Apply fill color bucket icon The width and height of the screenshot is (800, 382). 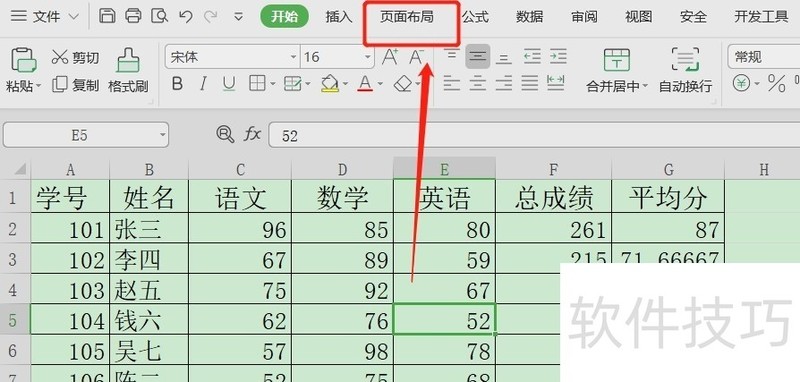point(330,84)
